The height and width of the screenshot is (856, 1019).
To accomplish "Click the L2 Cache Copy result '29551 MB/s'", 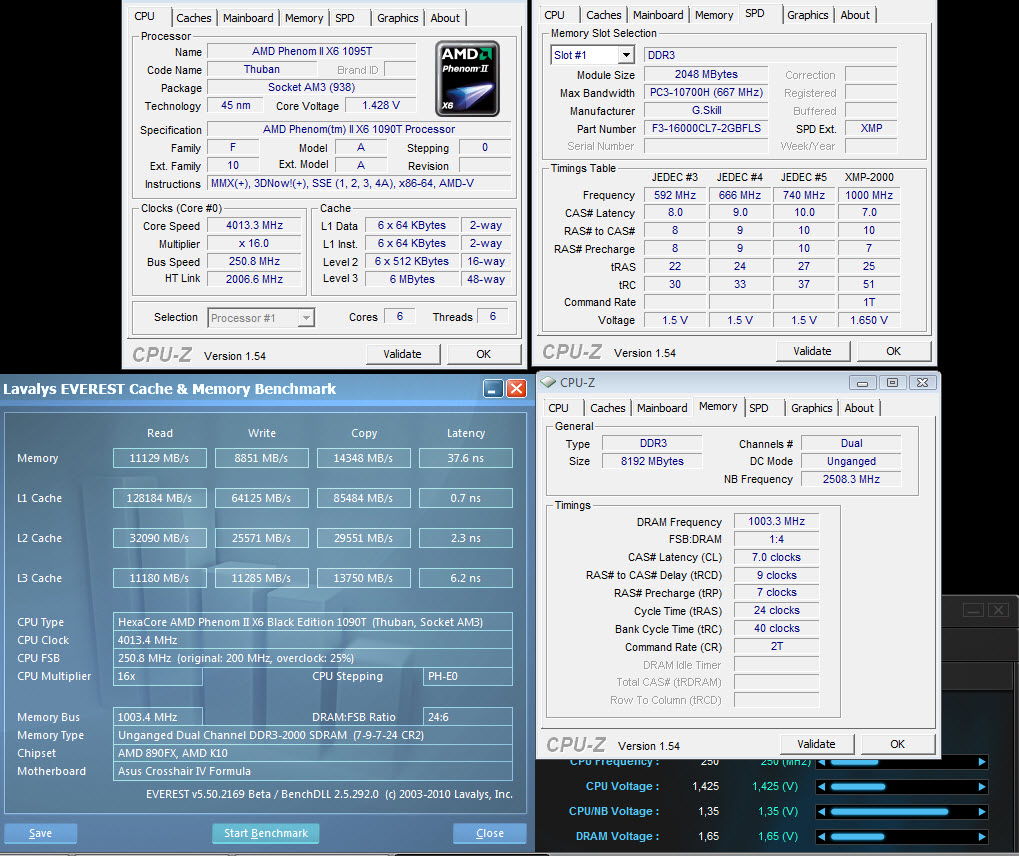I will pyautogui.click(x=363, y=538).
